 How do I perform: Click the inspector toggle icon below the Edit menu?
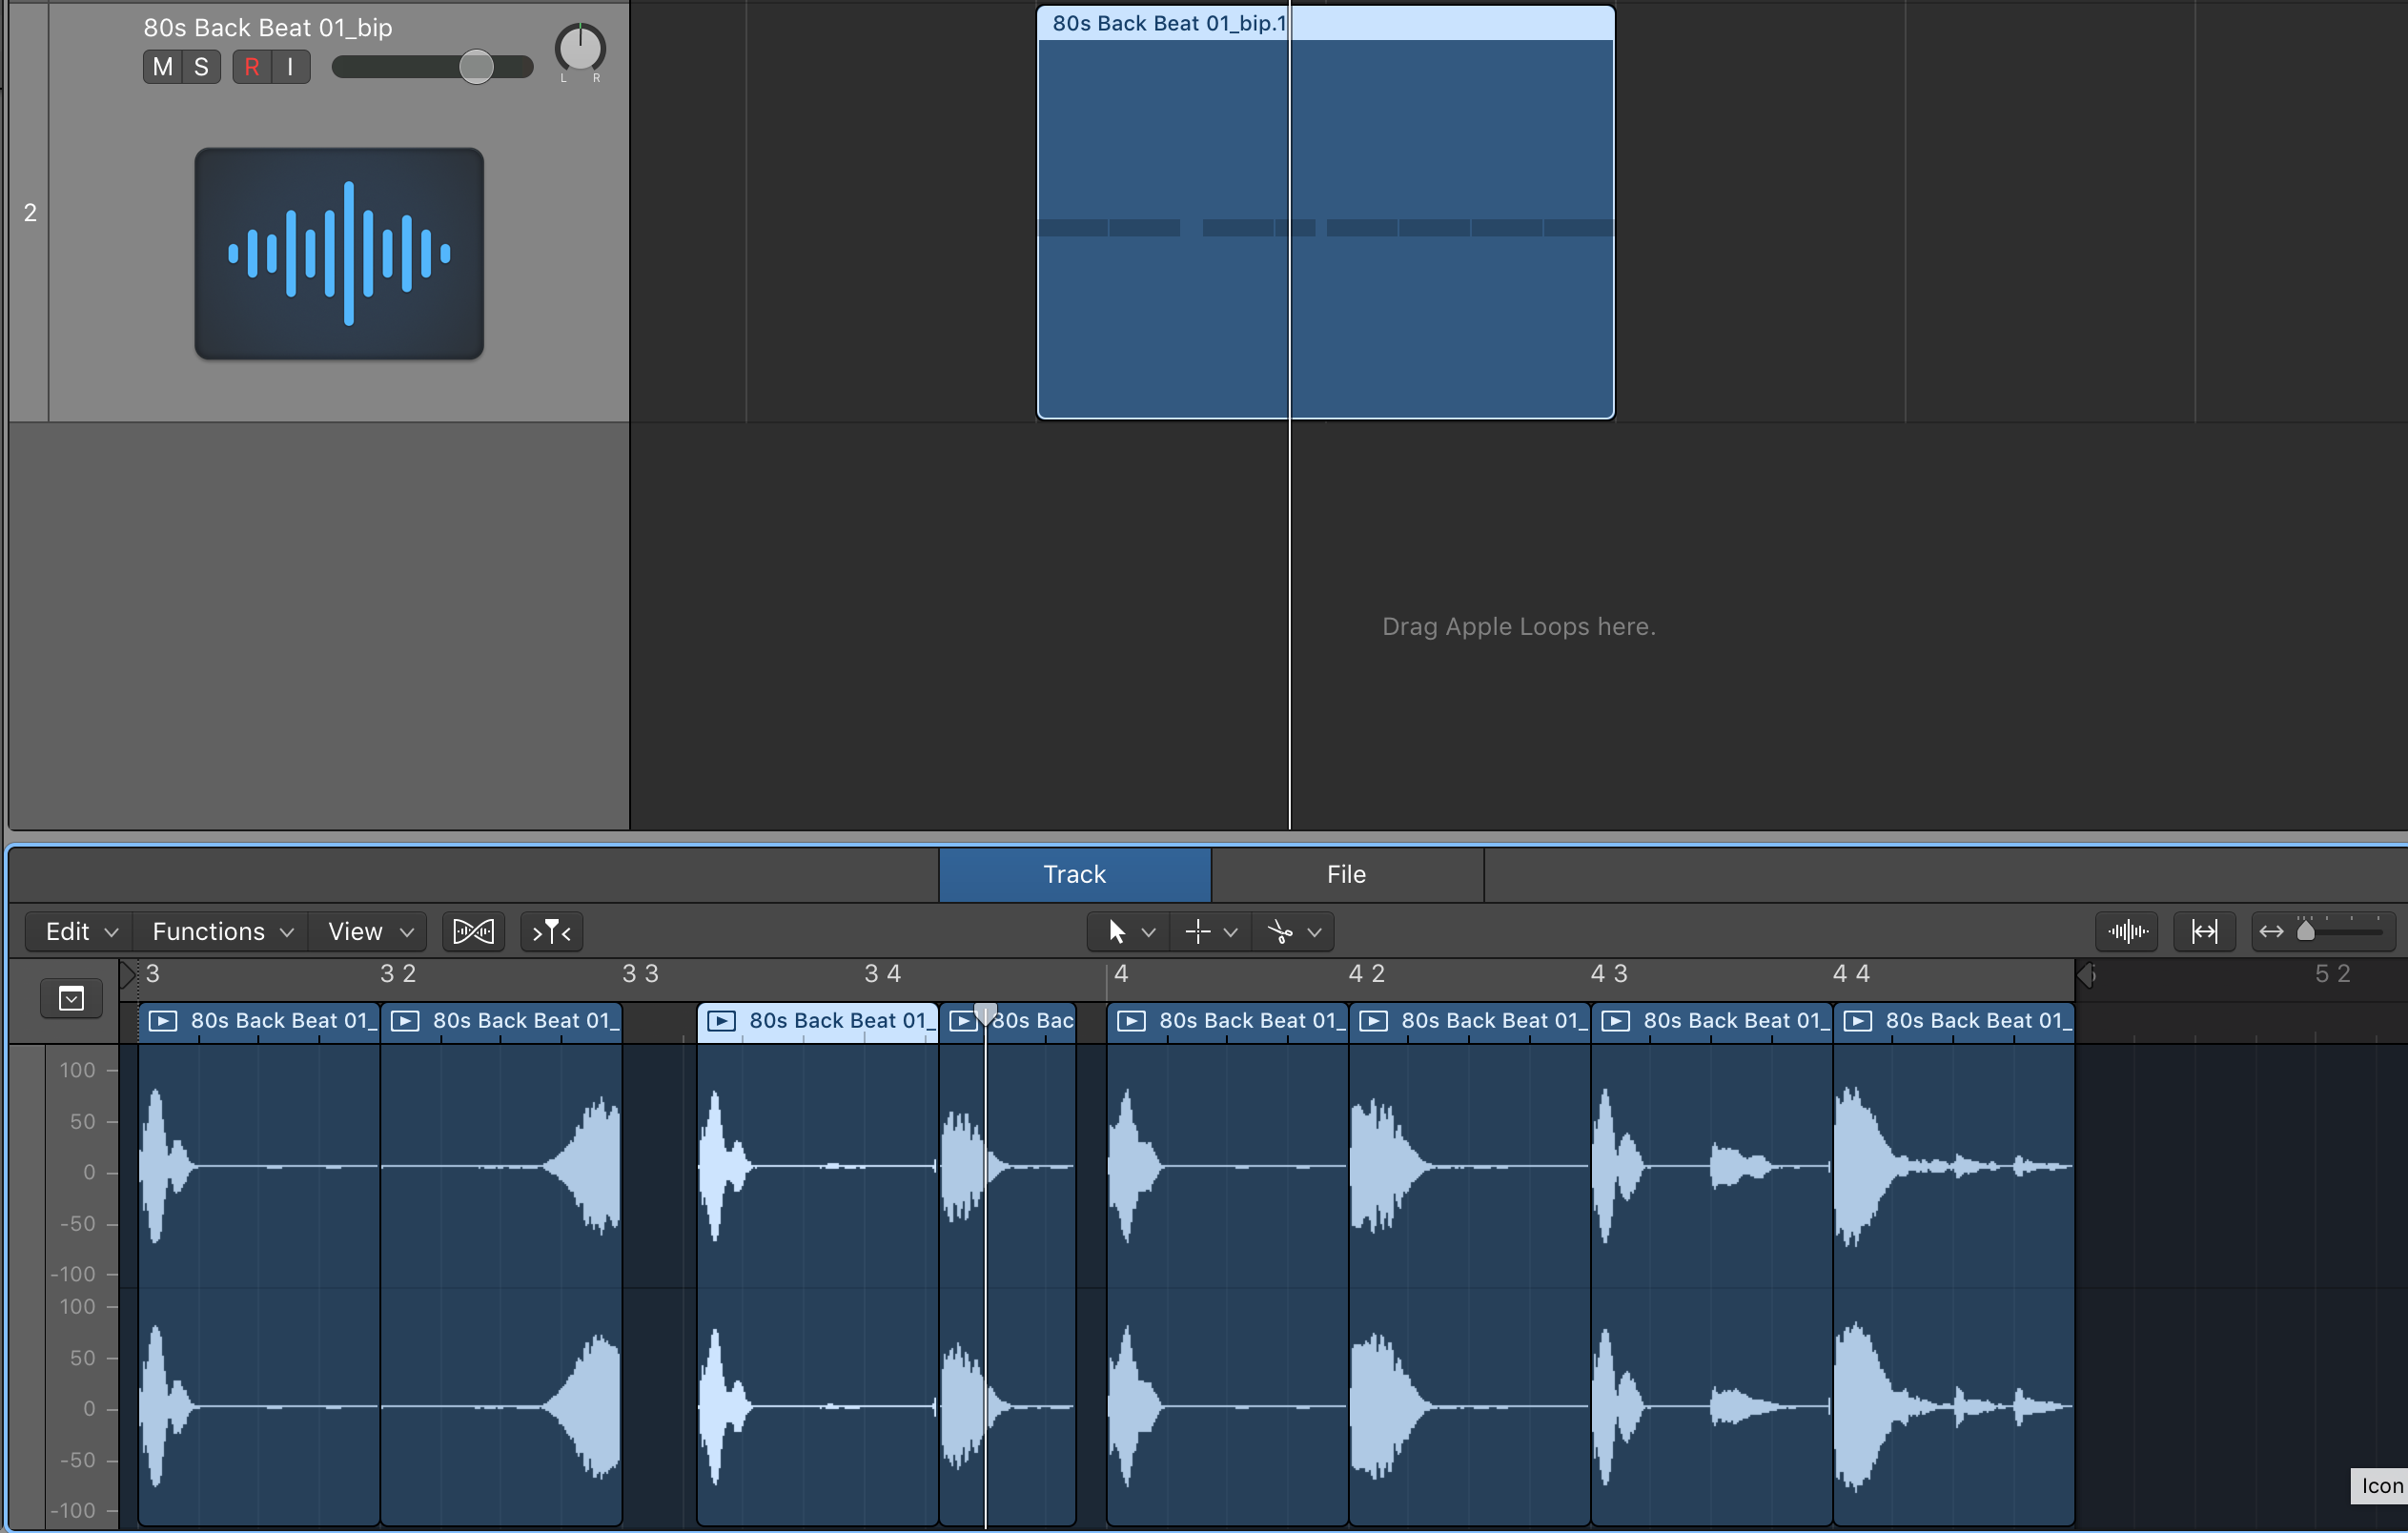(x=71, y=998)
